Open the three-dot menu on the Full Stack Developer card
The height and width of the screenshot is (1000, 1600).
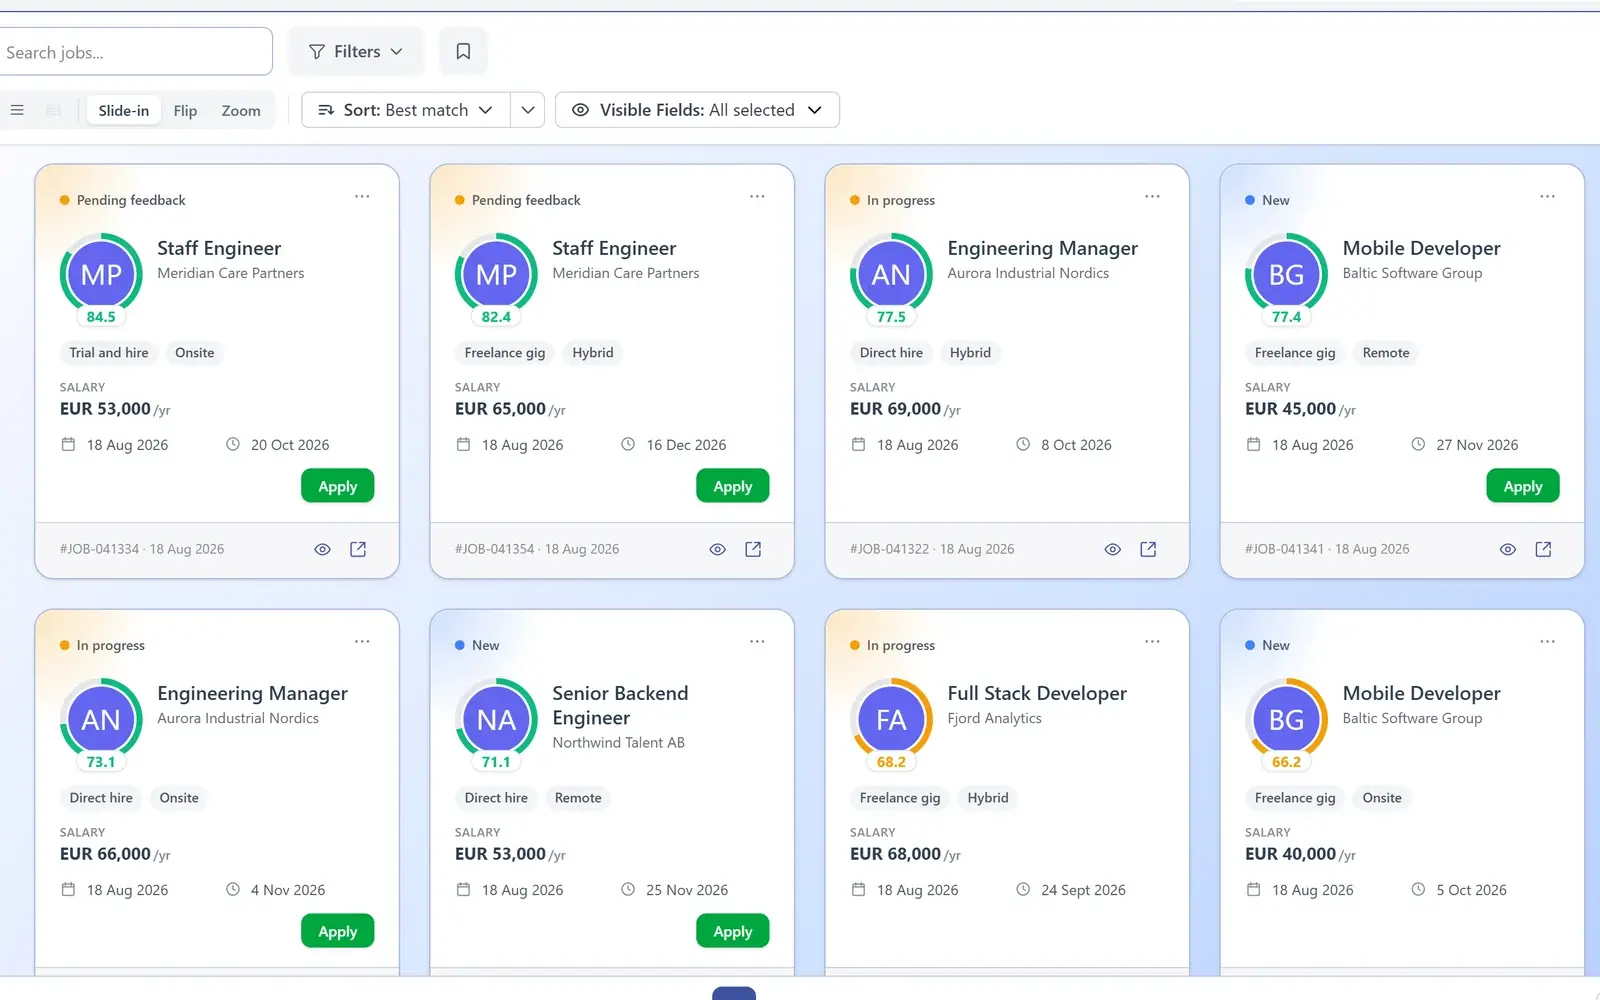1152,642
